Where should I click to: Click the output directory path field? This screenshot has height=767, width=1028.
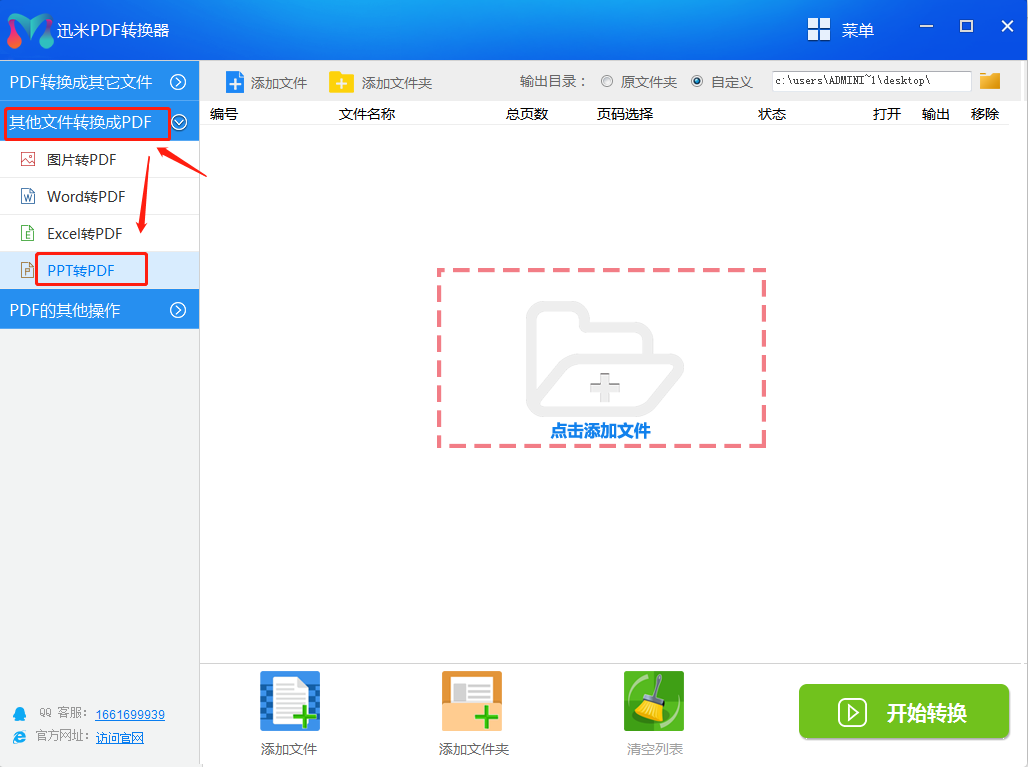[870, 81]
